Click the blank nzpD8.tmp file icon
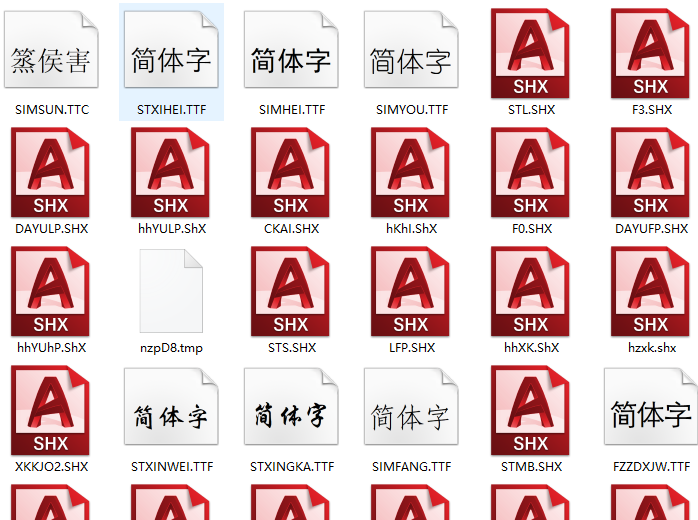Image resolution: width=698 pixels, height=520 pixels. 171,291
